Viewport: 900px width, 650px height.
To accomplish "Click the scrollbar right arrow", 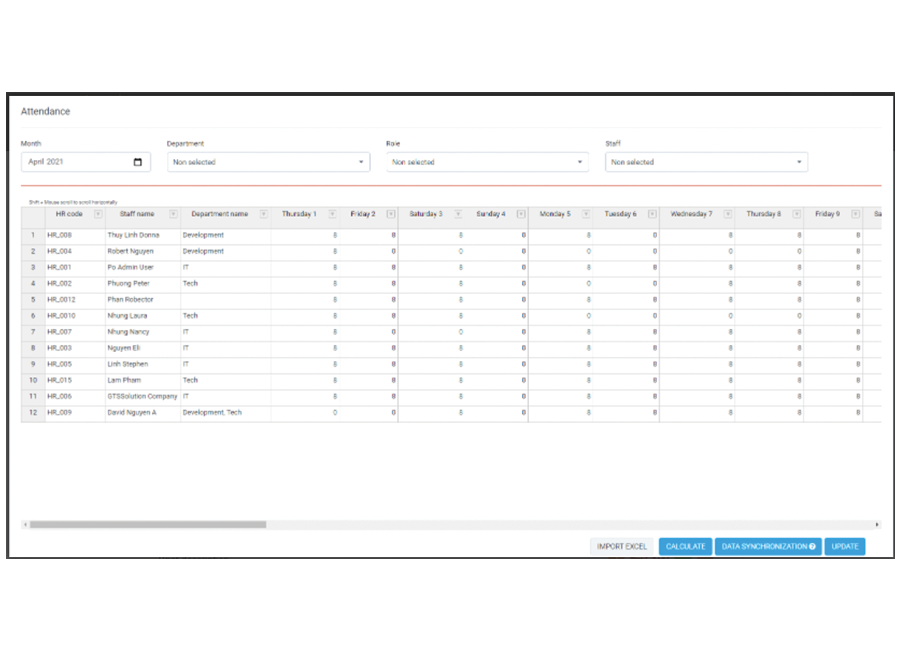I will click(877, 524).
